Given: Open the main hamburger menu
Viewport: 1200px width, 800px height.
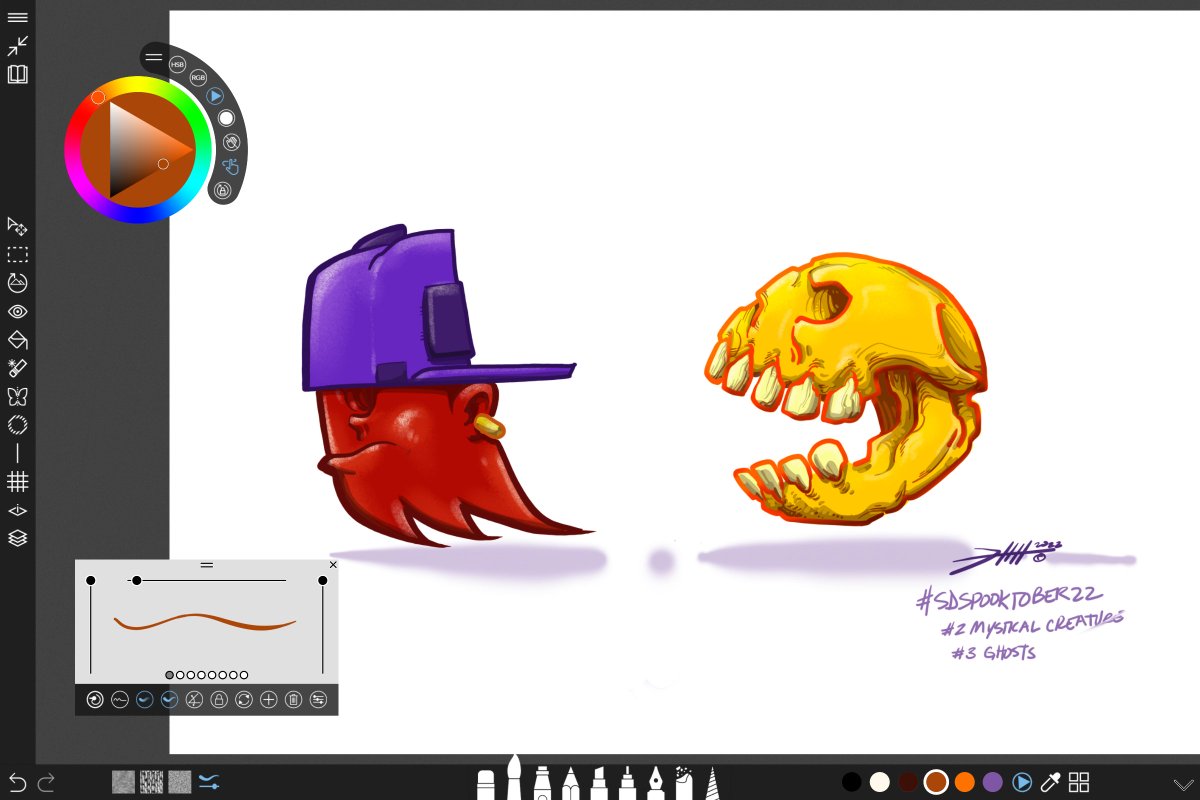Looking at the screenshot, I should pos(17,18).
